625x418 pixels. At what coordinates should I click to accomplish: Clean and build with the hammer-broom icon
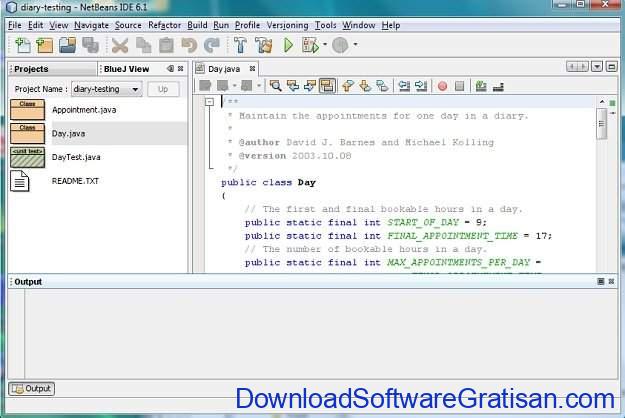263,45
